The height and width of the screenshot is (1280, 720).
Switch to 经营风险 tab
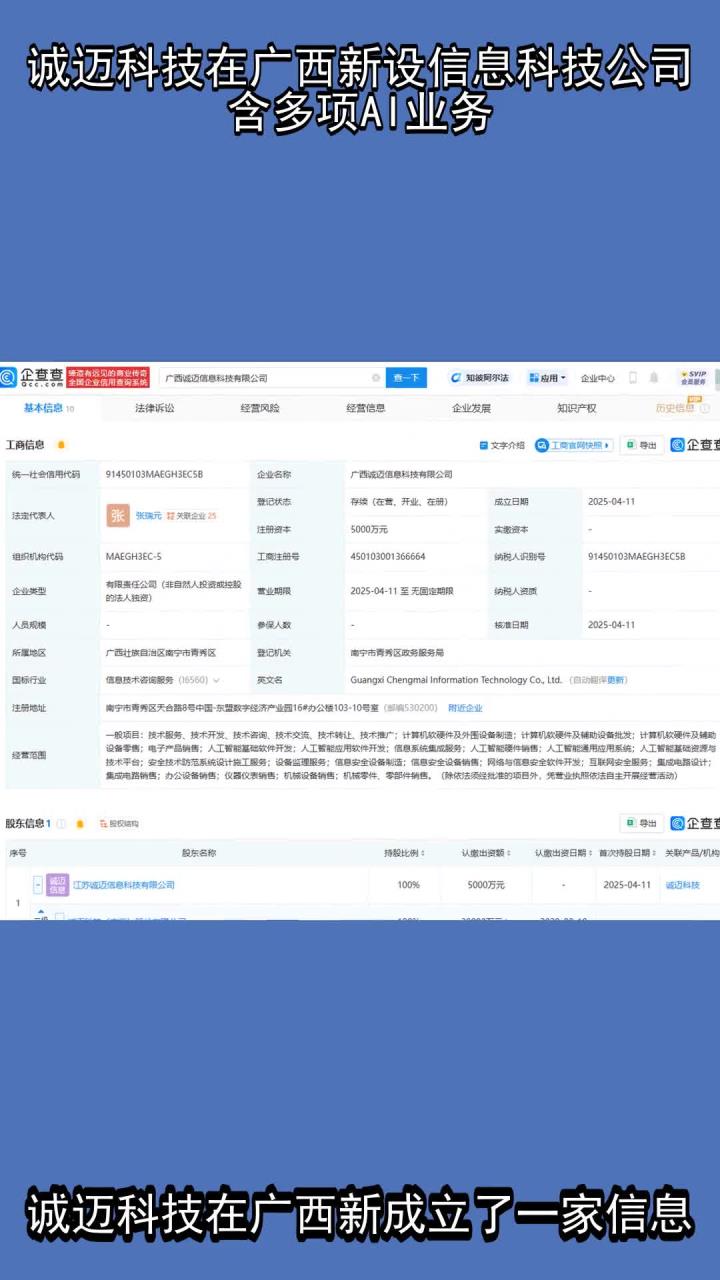pos(260,408)
